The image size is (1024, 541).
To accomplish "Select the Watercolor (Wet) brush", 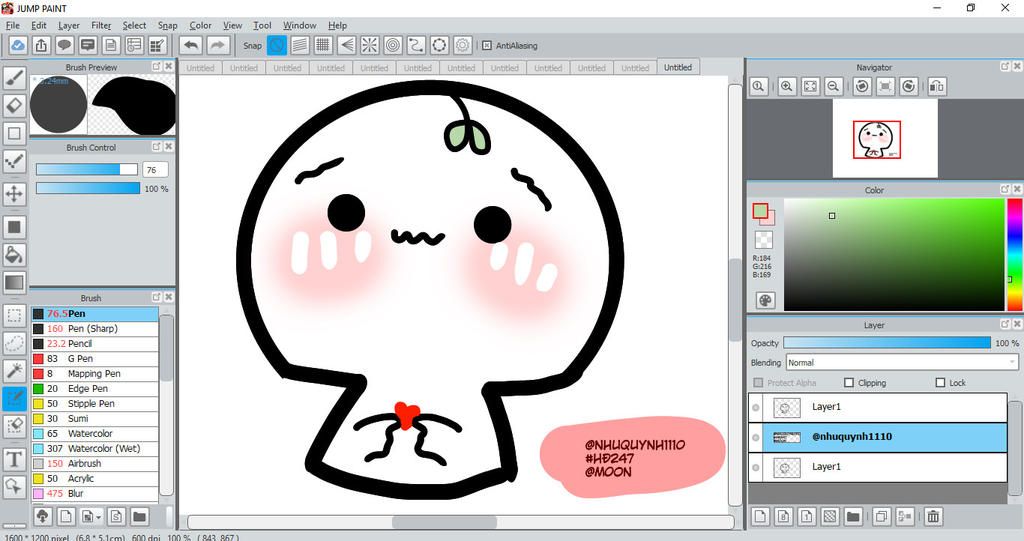I will pos(95,449).
